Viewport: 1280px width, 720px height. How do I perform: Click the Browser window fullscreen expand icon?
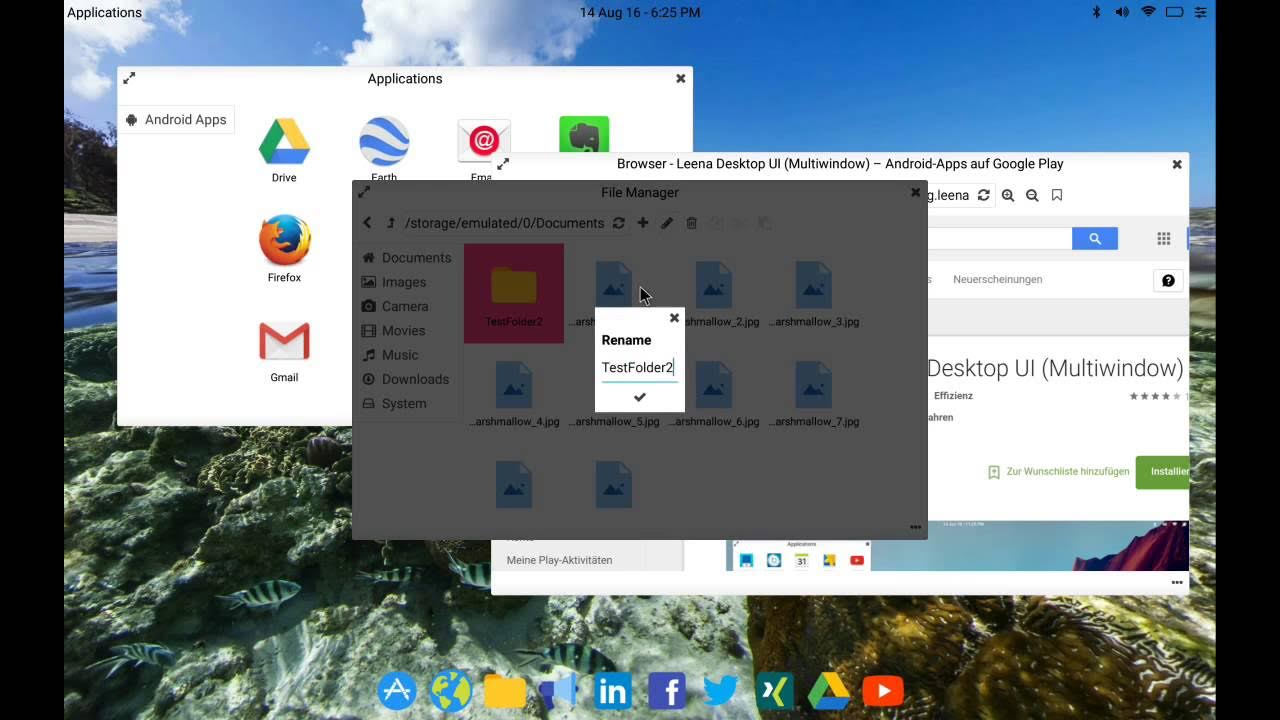pos(503,164)
